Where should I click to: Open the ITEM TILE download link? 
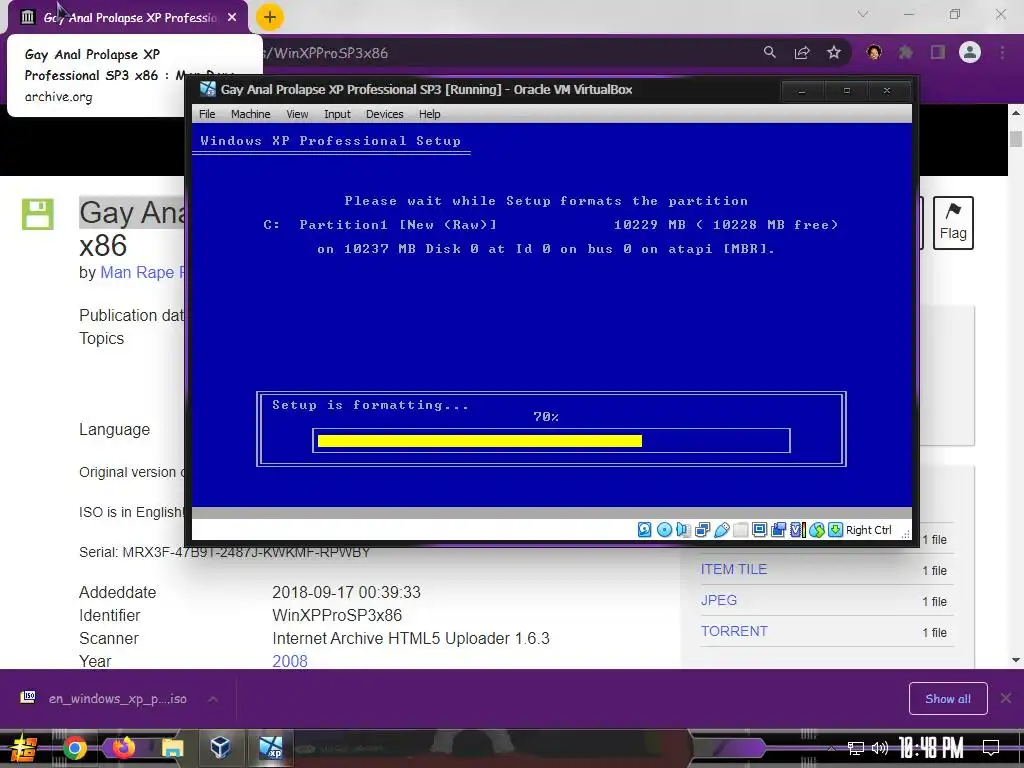point(734,569)
